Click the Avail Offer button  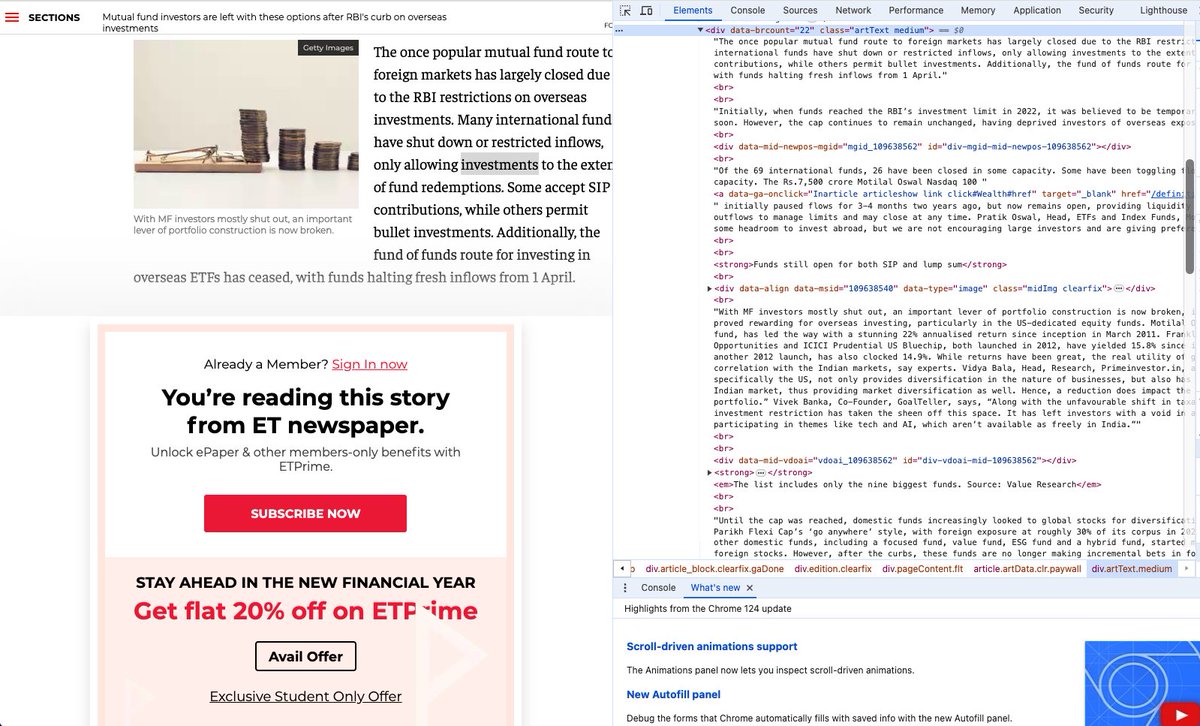[x=305, y=656]
